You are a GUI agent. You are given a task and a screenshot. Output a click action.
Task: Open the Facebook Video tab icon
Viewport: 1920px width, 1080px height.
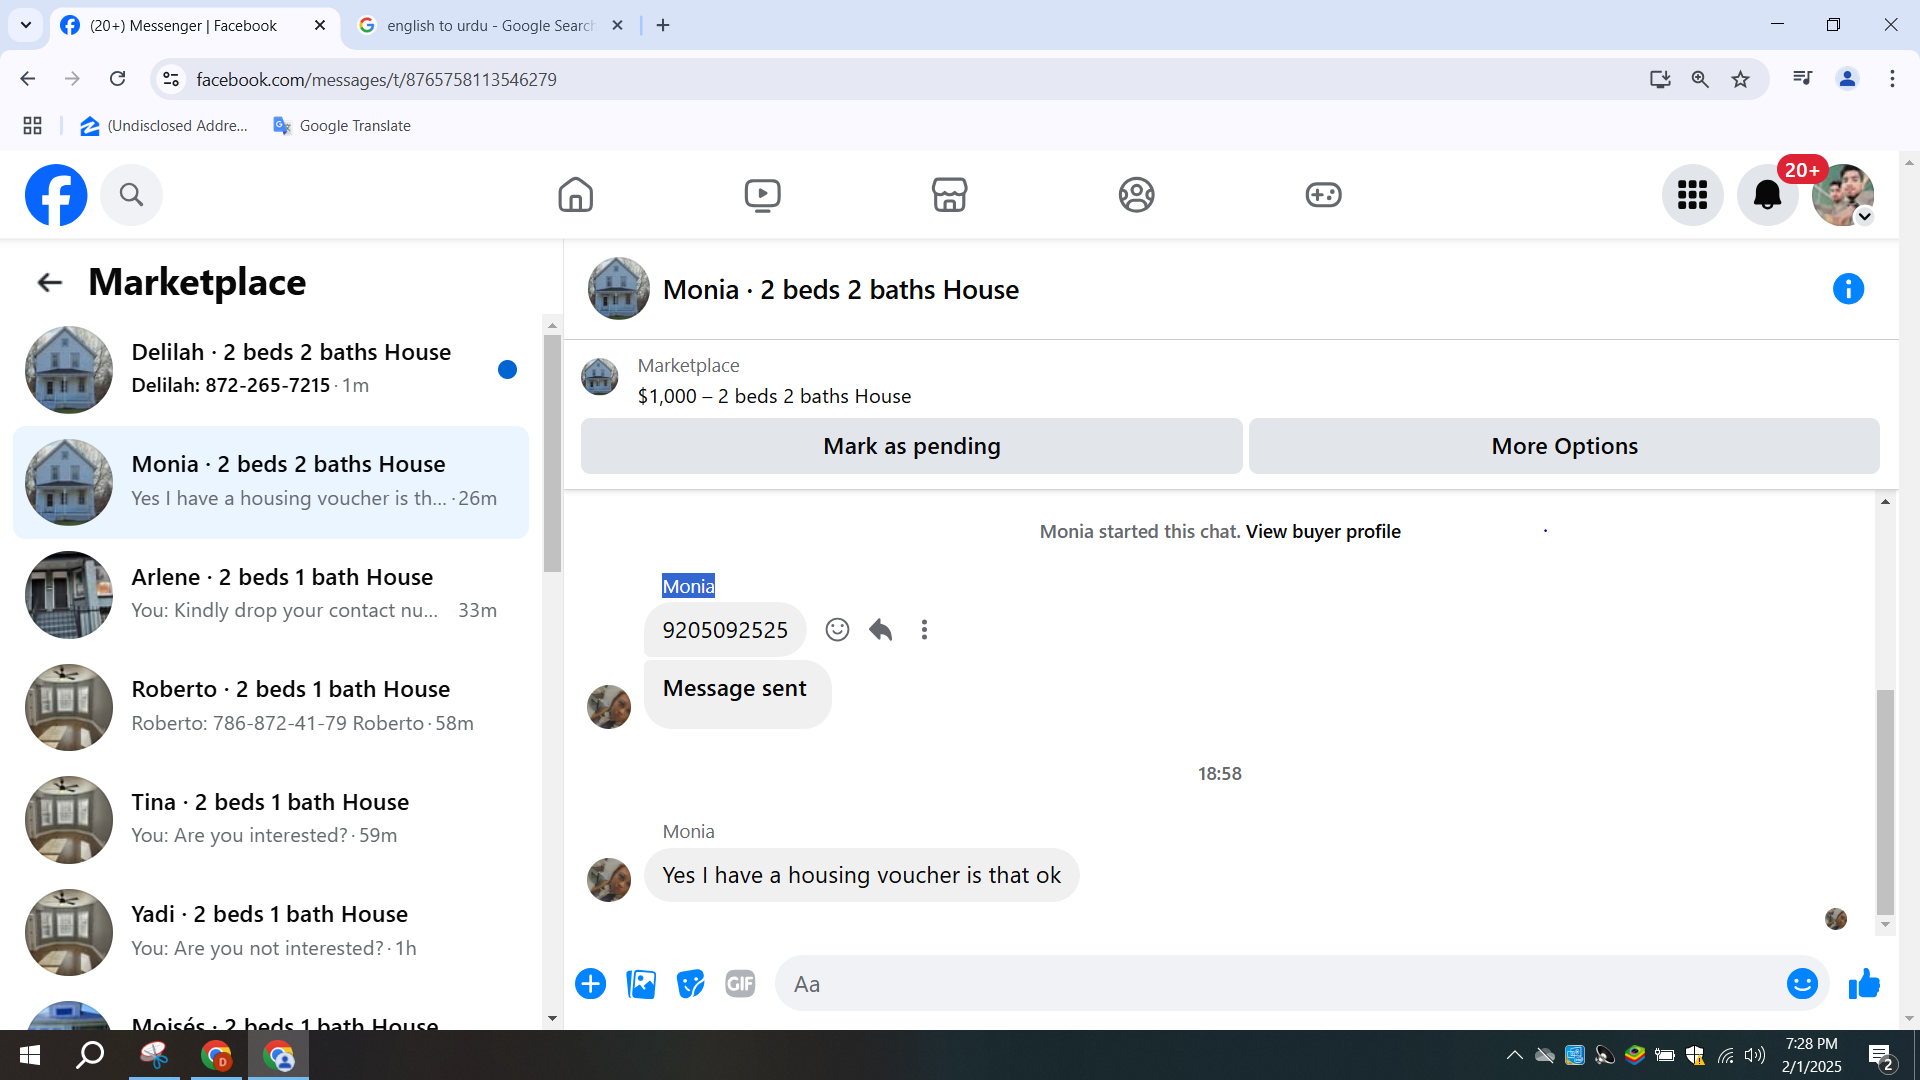pos(762,195)
